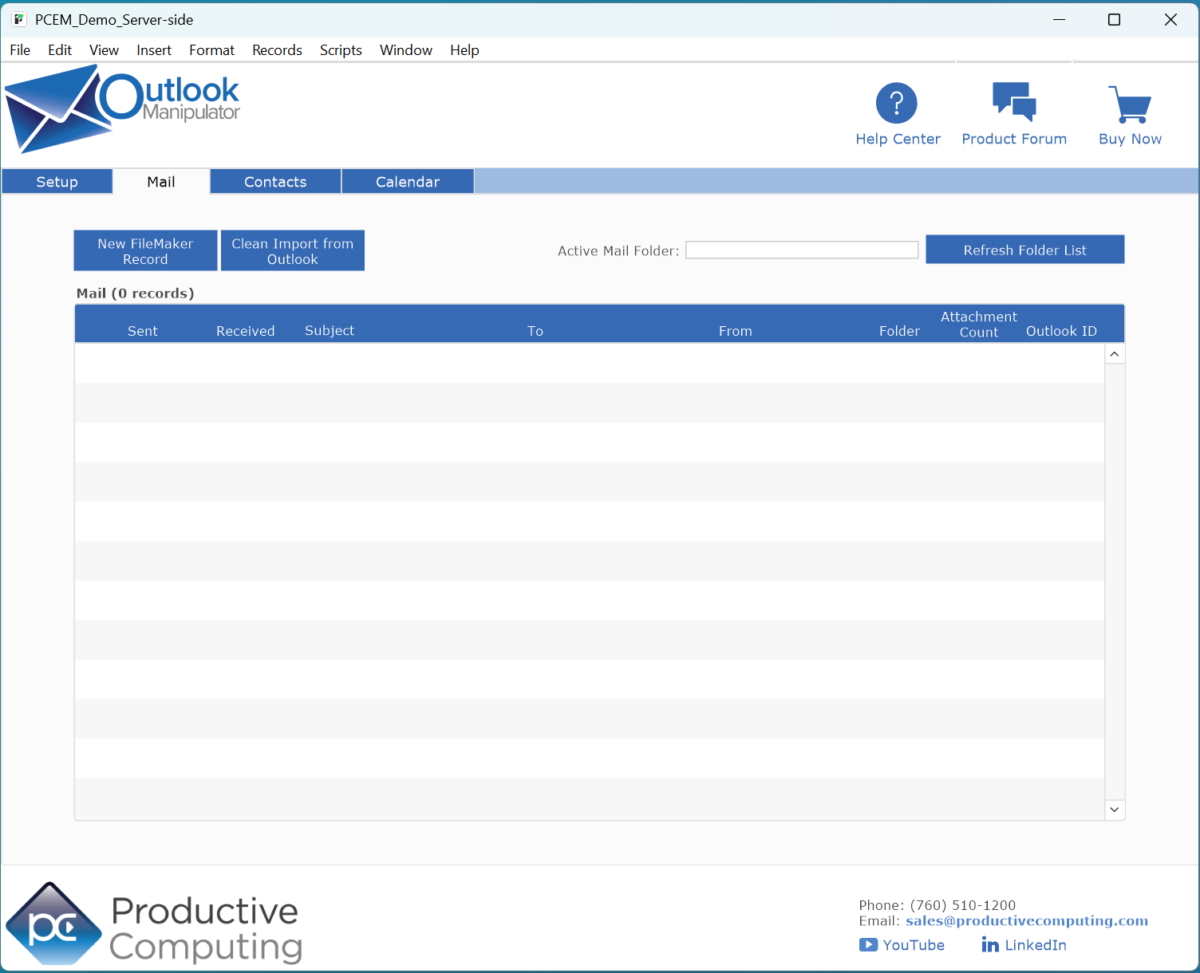Switch to the Contacts tab

pyautogui.click(x=275, y=182)
